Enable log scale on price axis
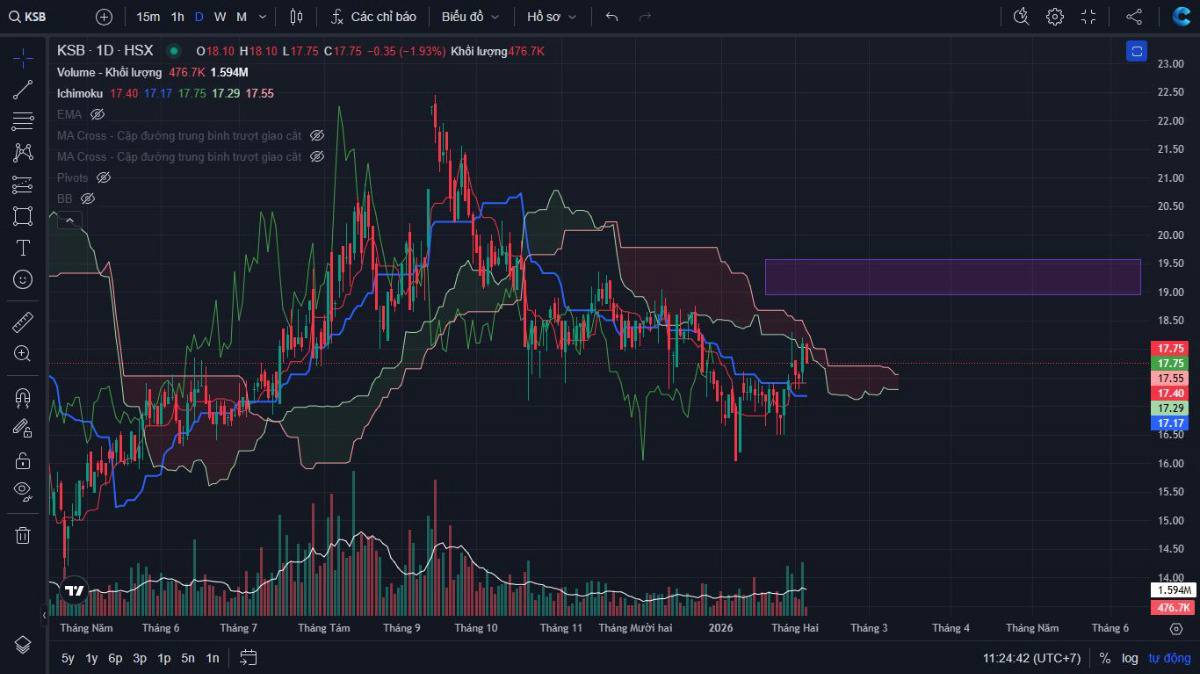The height and width of the screenshot is (674, 1200). (1130, 658)
